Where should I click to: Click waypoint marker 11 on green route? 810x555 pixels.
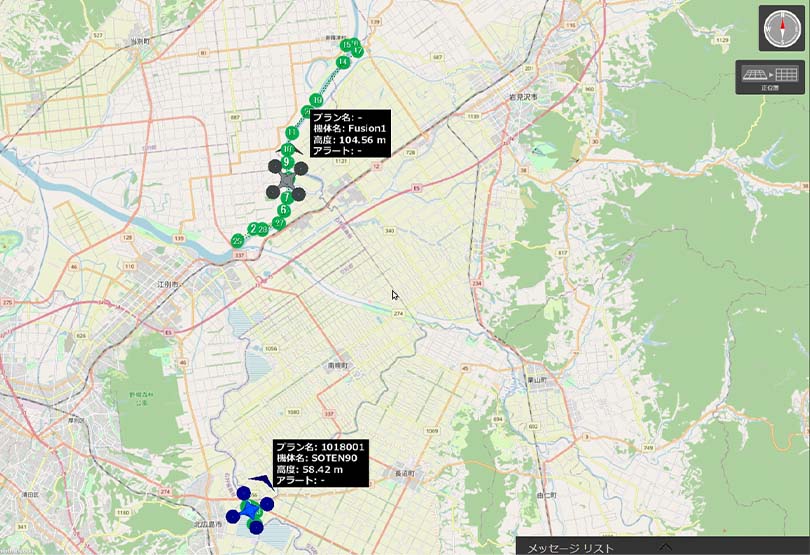(292, 133)
